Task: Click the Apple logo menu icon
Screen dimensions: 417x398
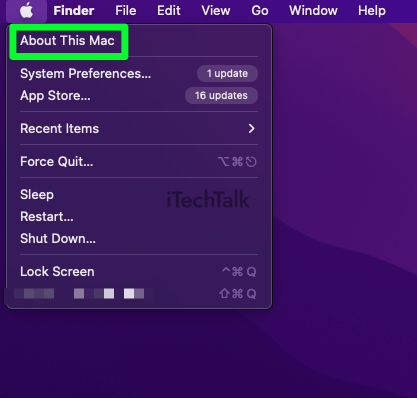Action: [26, 11]
